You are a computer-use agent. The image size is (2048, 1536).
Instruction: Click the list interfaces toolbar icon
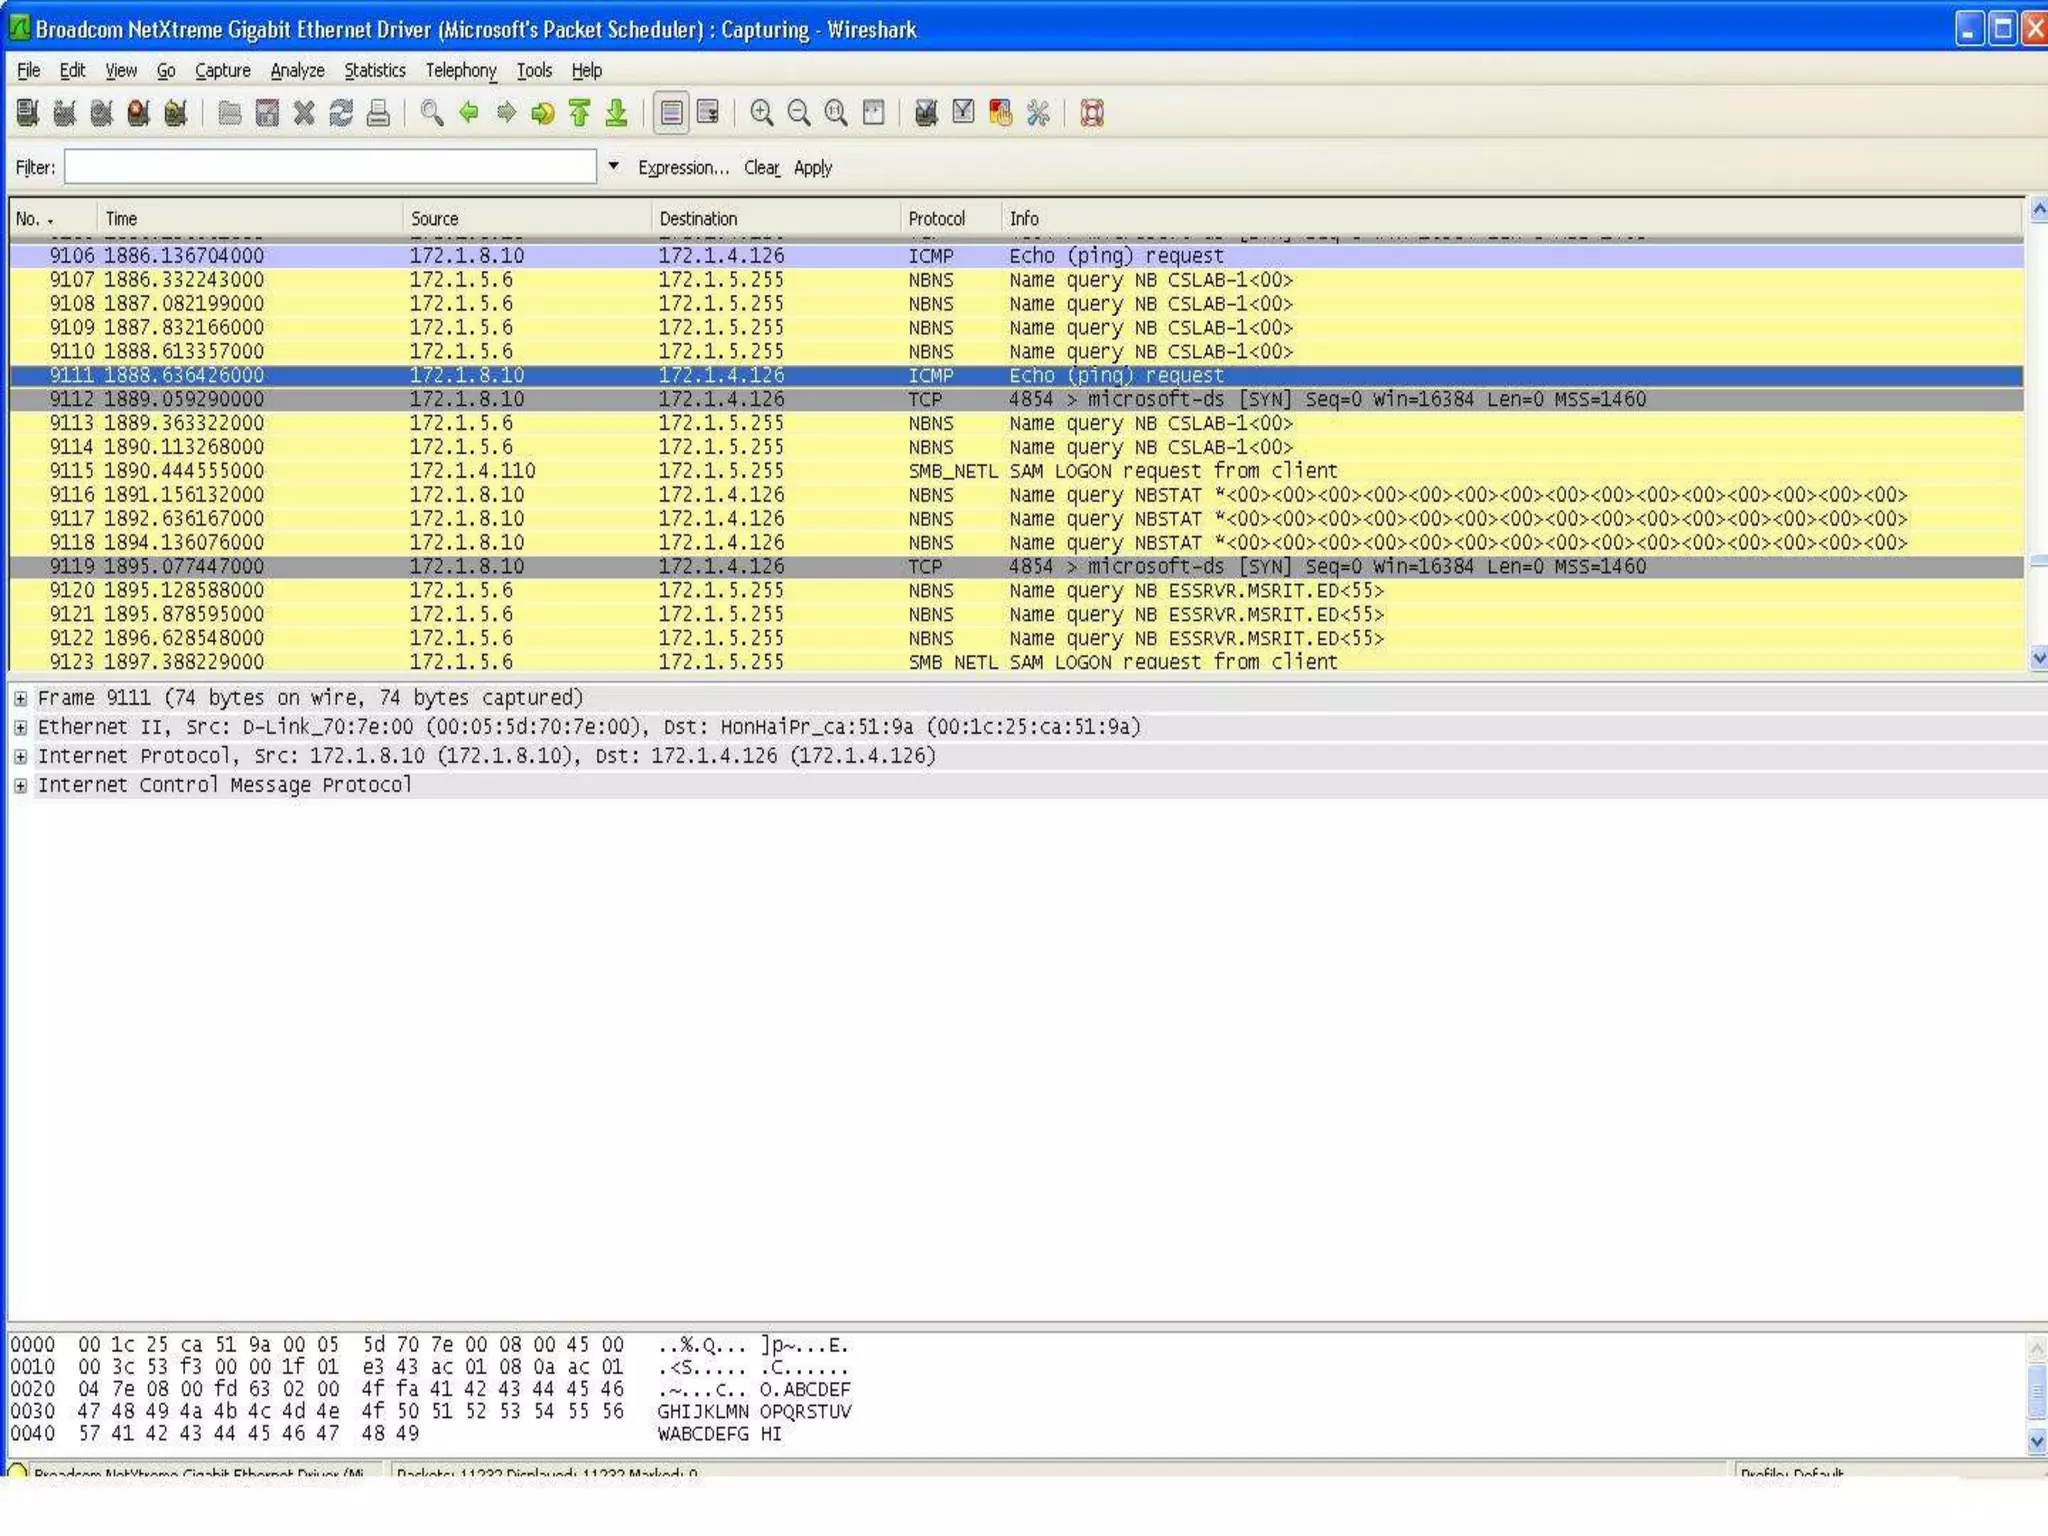click(28, 113)
